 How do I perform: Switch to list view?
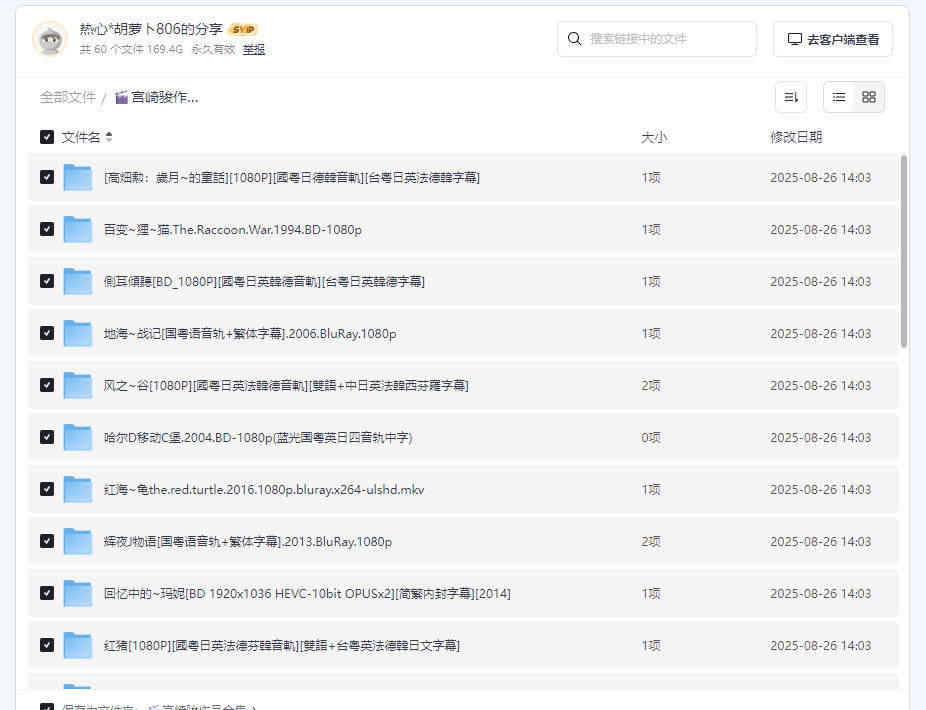point(839,97)
